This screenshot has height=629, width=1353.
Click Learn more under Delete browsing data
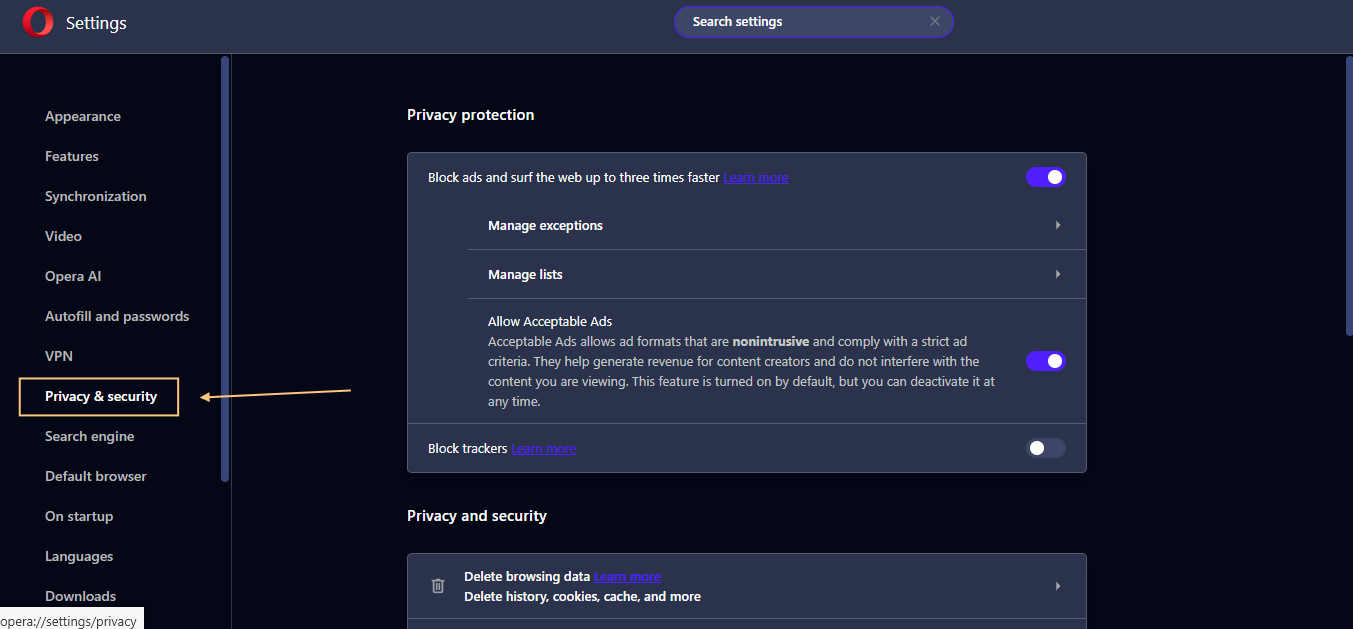[x=627, y=576]
